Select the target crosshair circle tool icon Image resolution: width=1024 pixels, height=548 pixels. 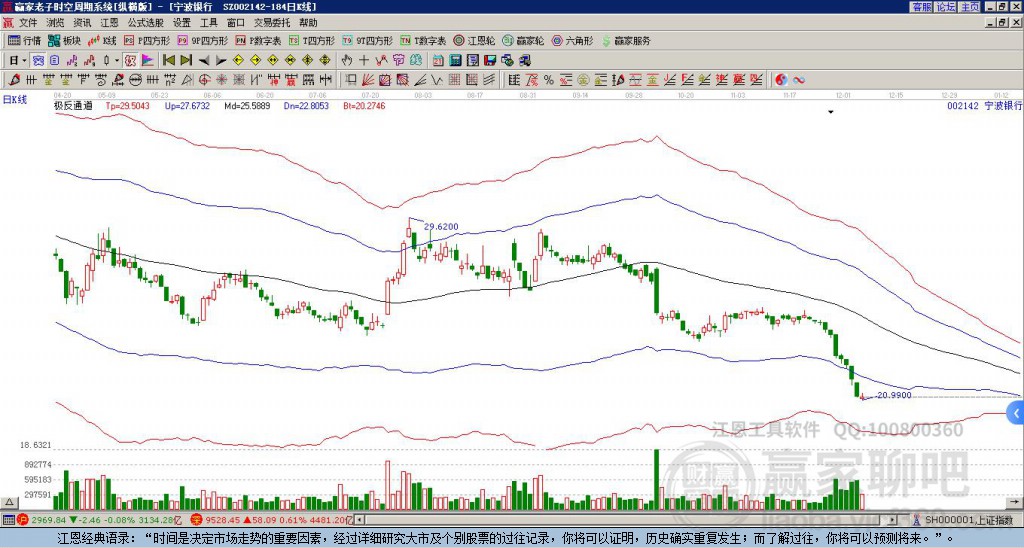[x=204, y=80]
